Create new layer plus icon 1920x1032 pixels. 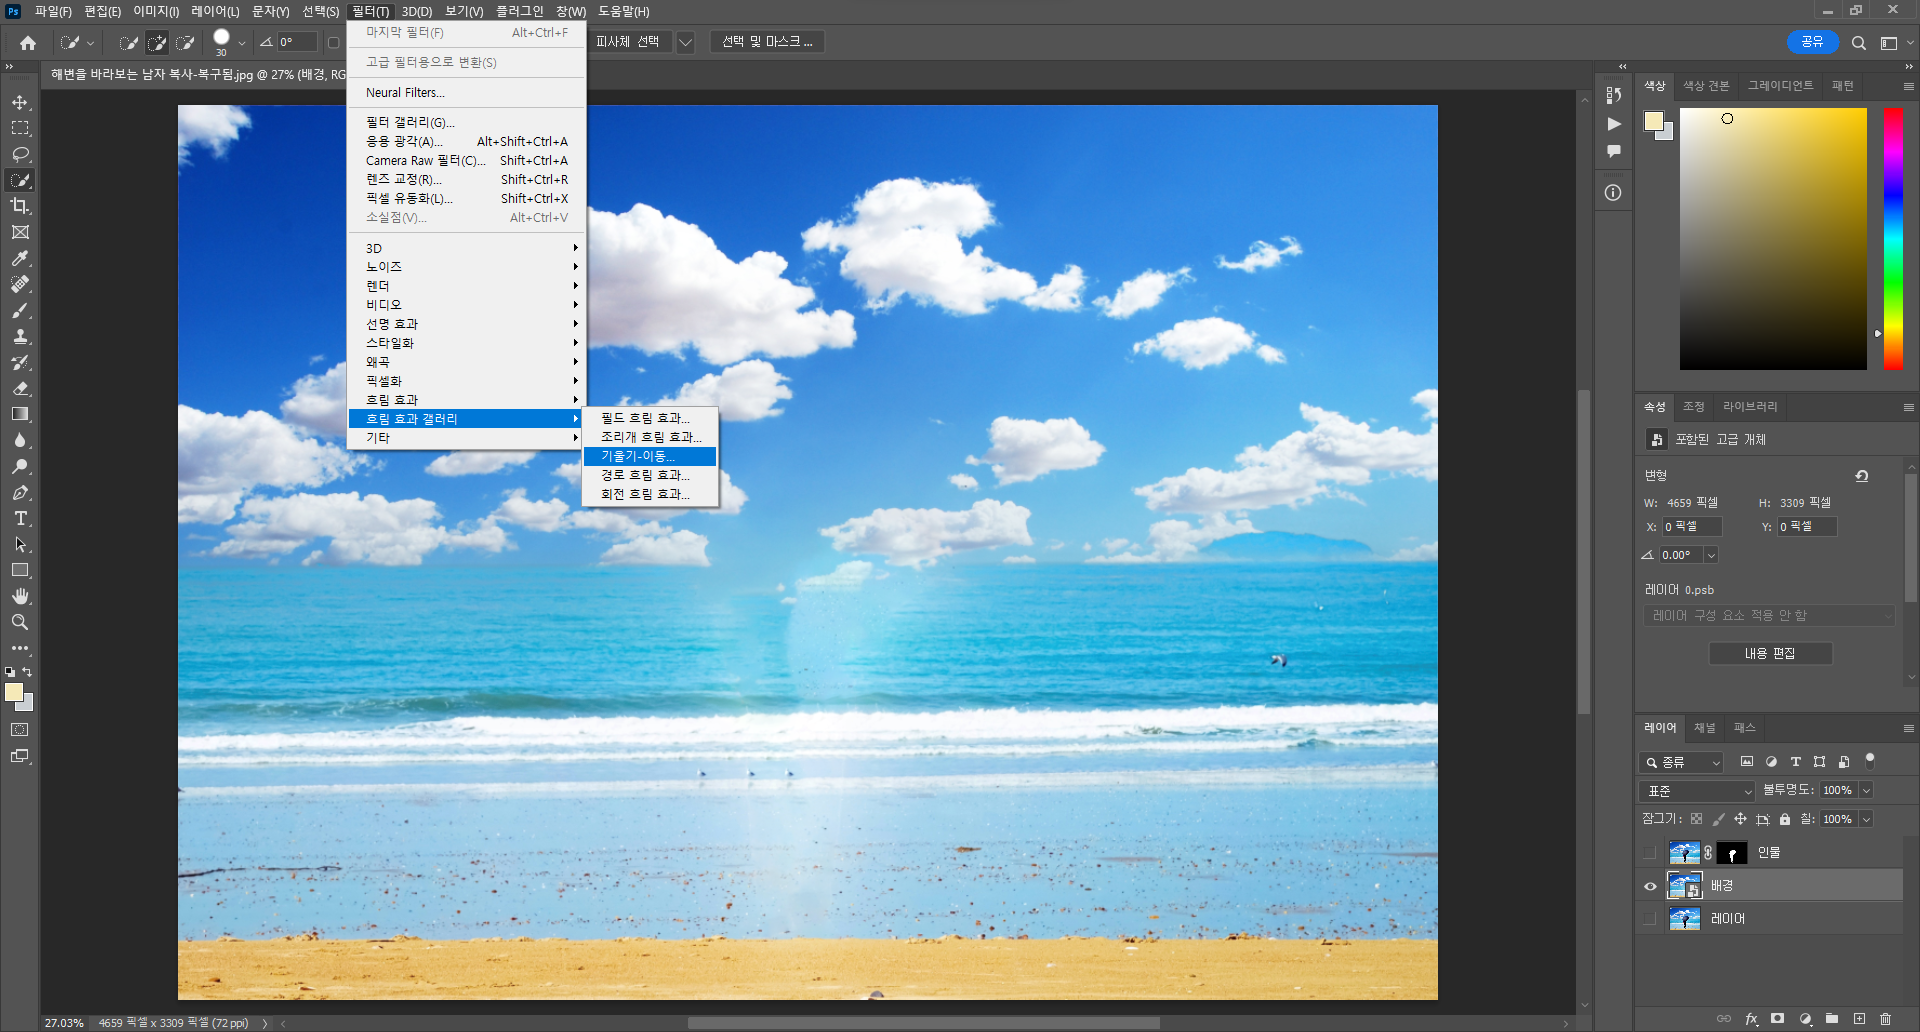point(1859,1019)
